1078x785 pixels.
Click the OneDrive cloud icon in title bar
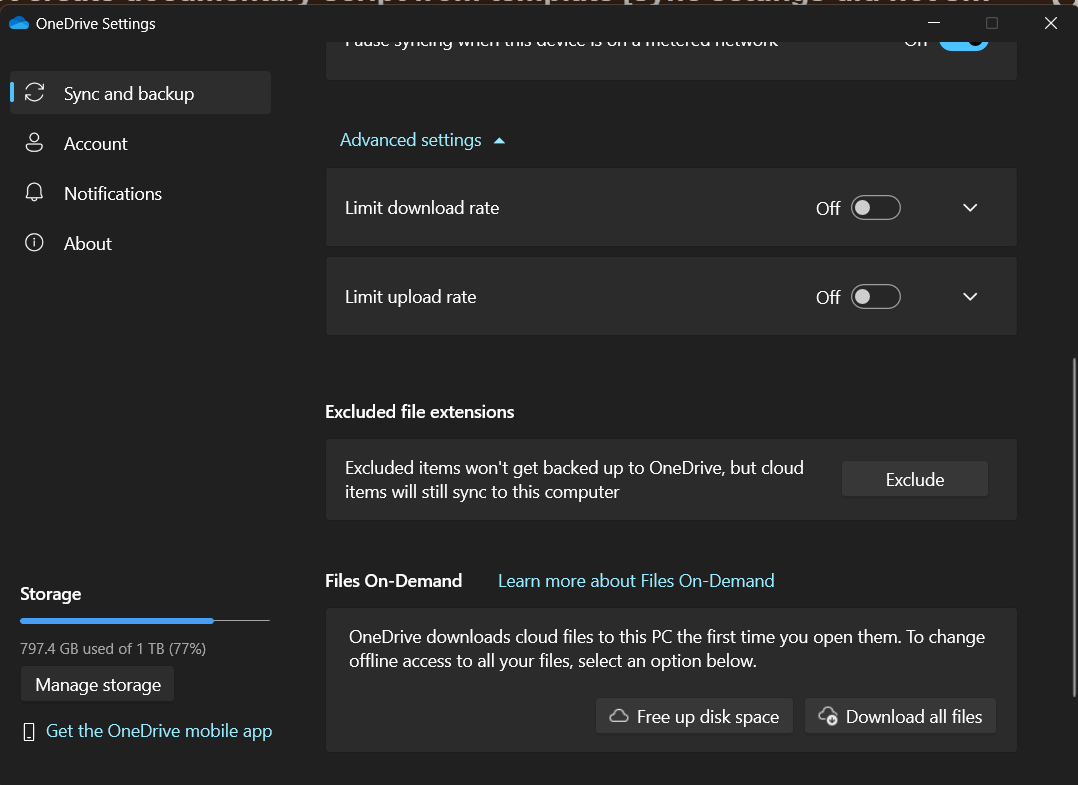tap(19, 23)
